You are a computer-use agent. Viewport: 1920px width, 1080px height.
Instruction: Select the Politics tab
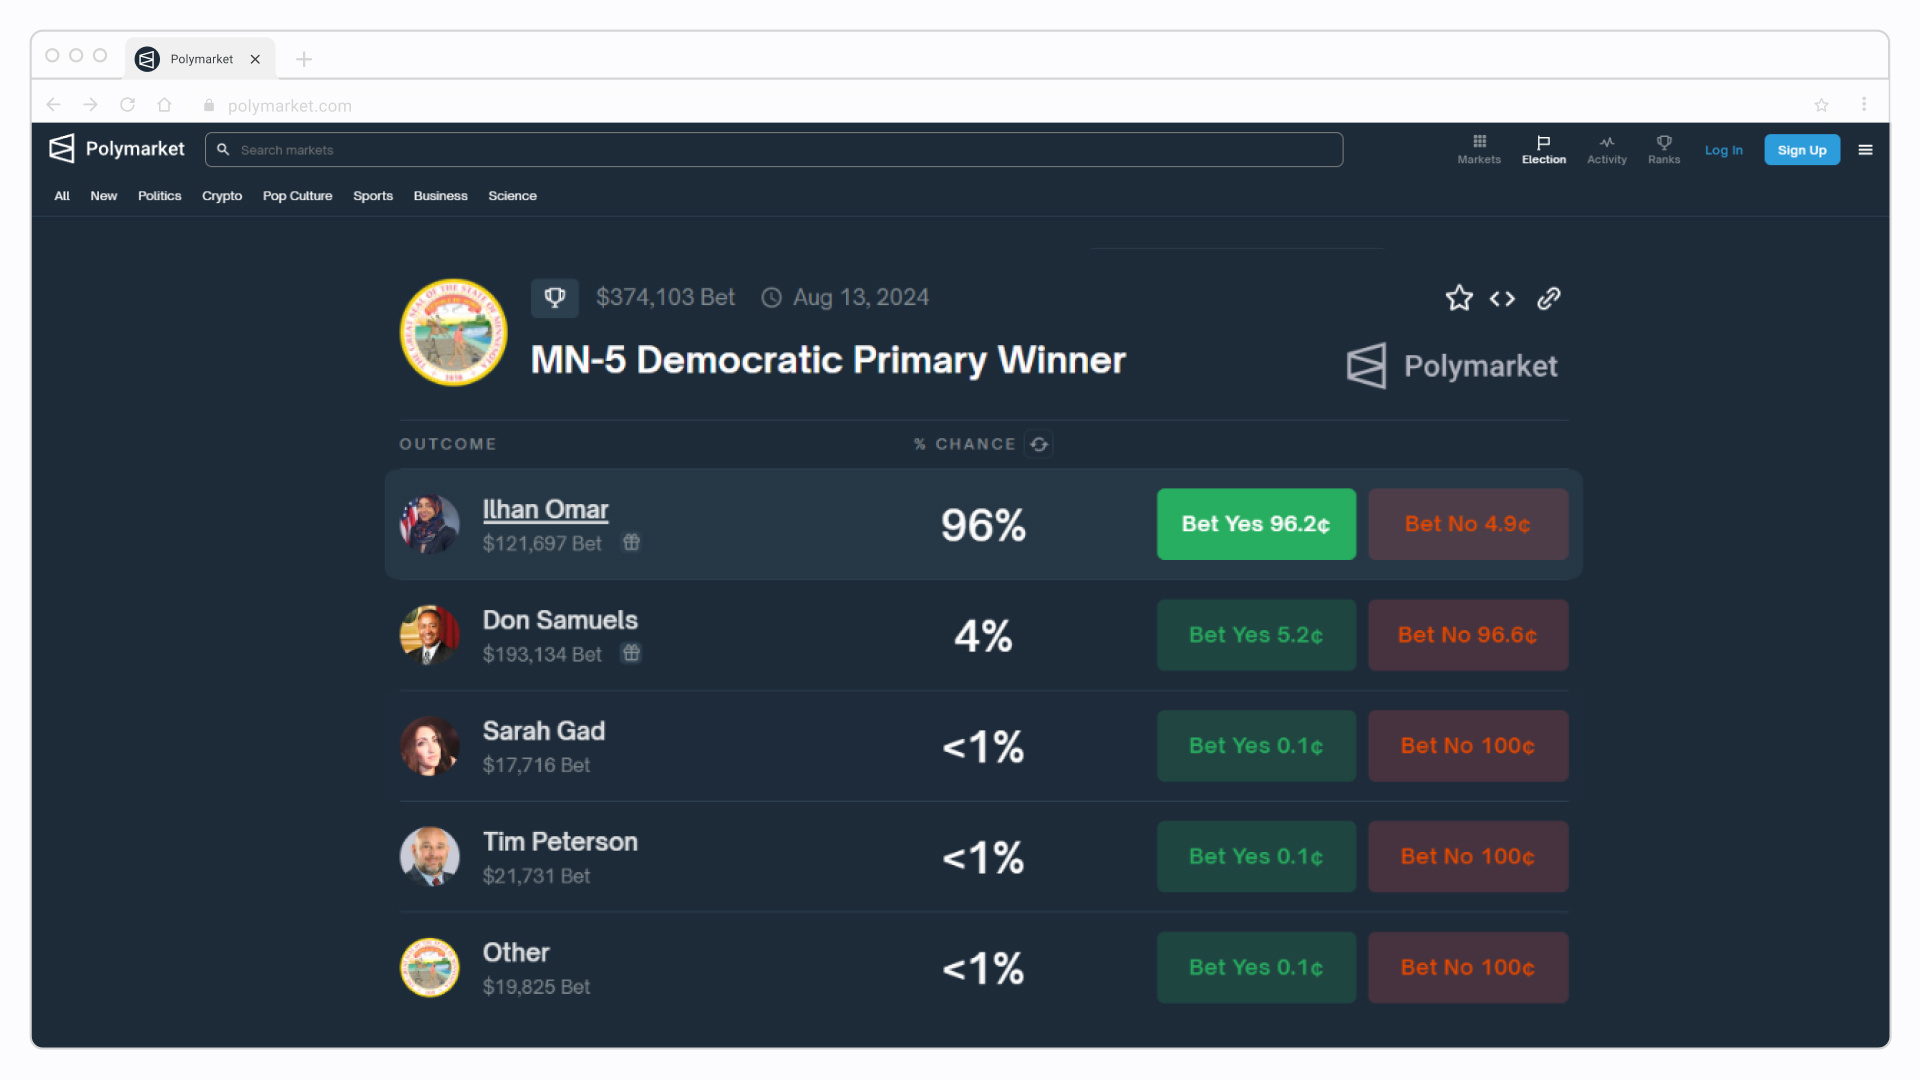160,195
